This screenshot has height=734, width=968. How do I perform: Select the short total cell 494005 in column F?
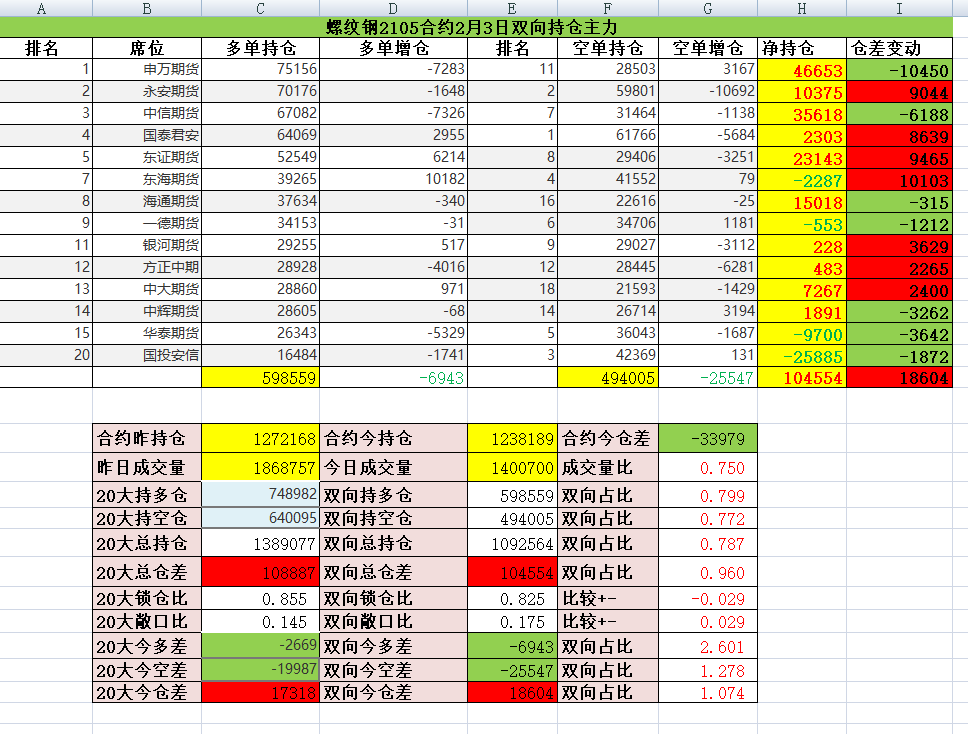point(608,378)
